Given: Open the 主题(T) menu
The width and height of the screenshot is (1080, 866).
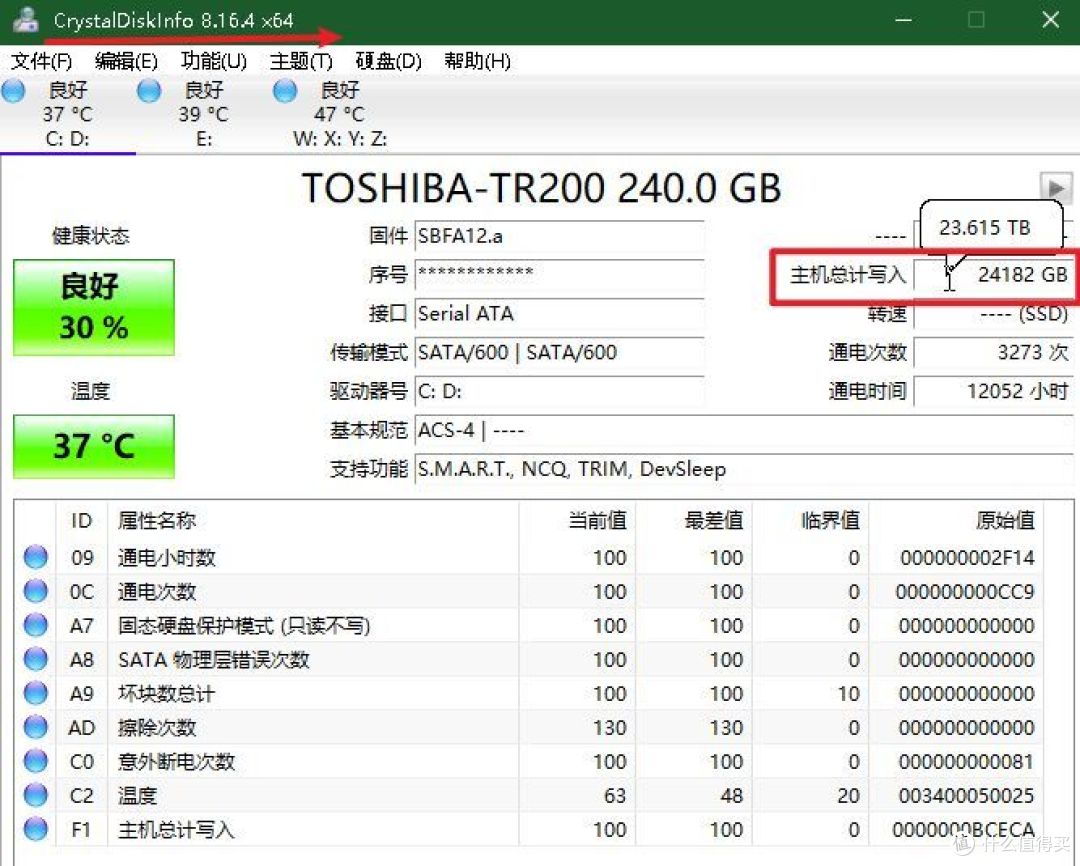Looking at the screenshot, I should pyautogui.click(x=301, y=61).
